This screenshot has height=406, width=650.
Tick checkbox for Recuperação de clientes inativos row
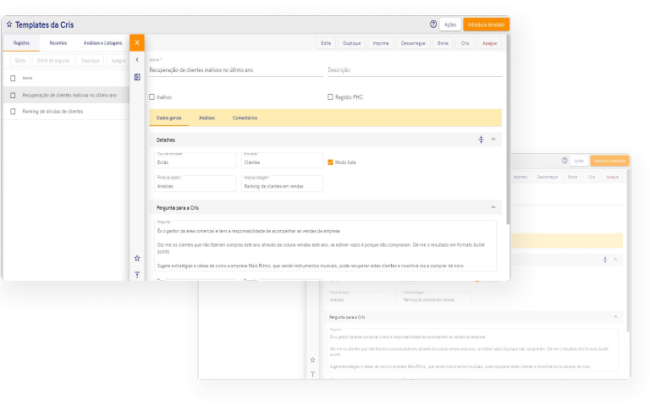click(x=13, y=95)
